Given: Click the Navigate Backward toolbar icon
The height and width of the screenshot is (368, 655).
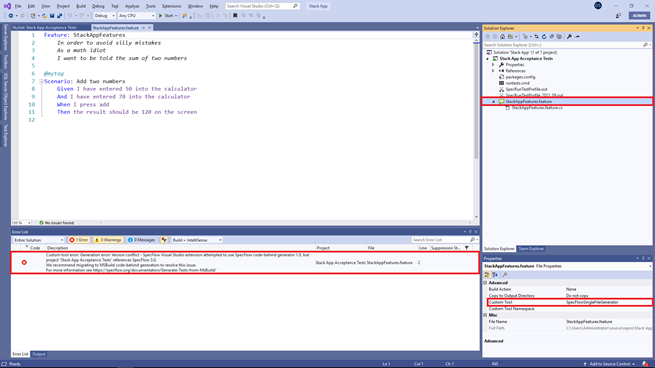Looking at the screenshot, I should (x=10, y=16).
